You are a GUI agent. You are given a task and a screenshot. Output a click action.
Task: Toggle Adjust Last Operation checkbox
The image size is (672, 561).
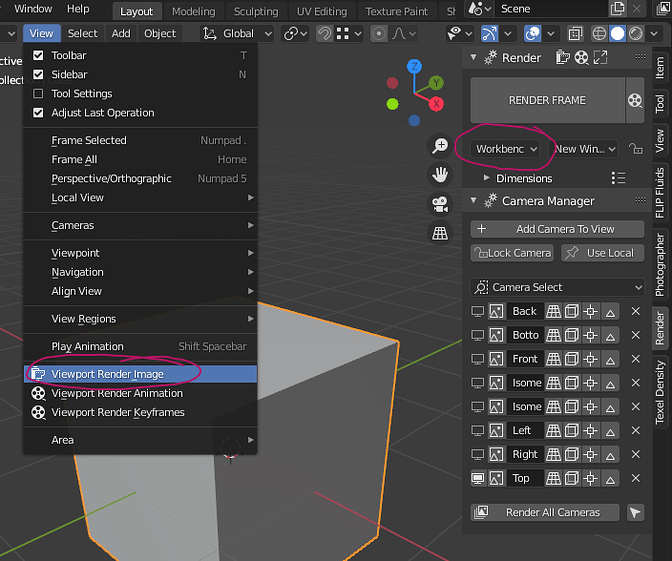38,113
